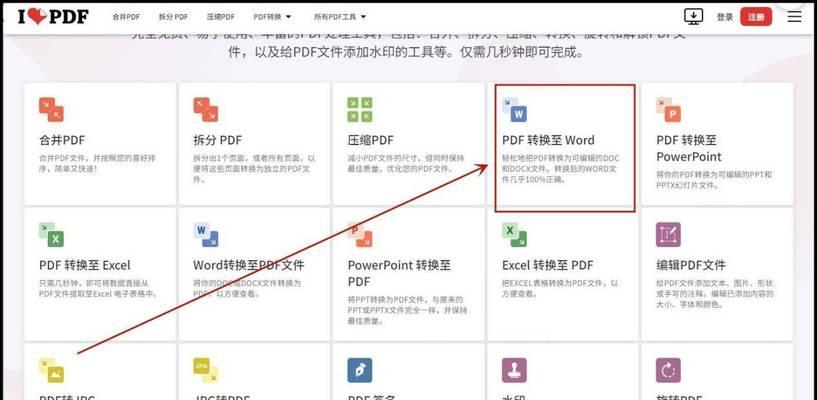This screenshot has height=400, width=817.
Task: Click the 水印 stamp icon
Action: pos(514,370)
